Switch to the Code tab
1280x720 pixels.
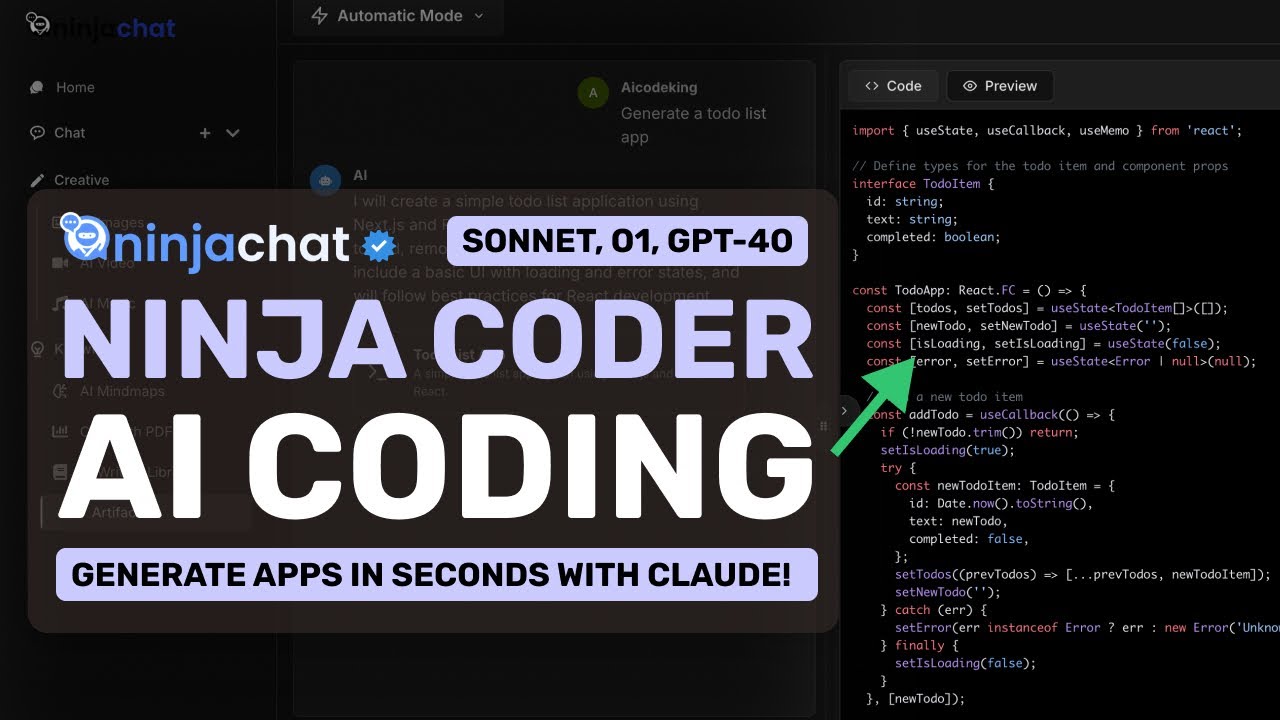point(893,86)
